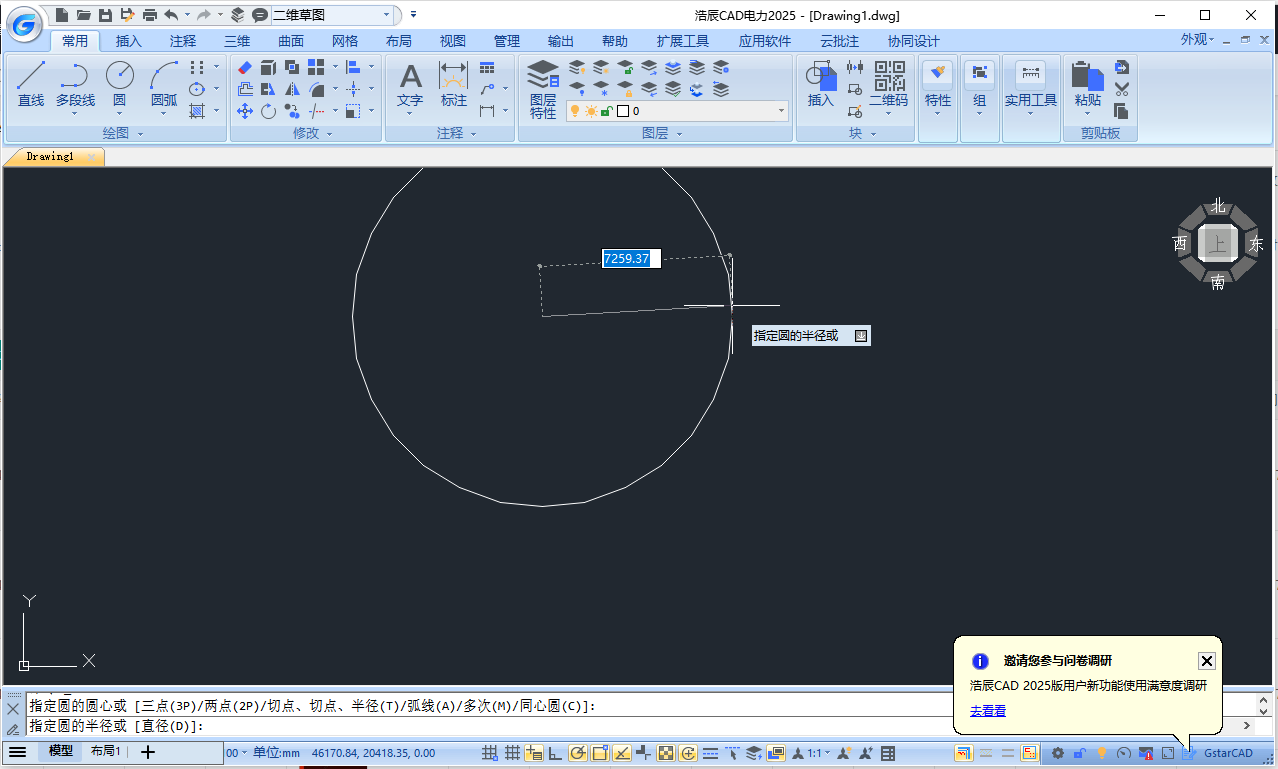
Task: Click the 去看看 survey link
Action: pyautogui.click(x=988, y=711)
